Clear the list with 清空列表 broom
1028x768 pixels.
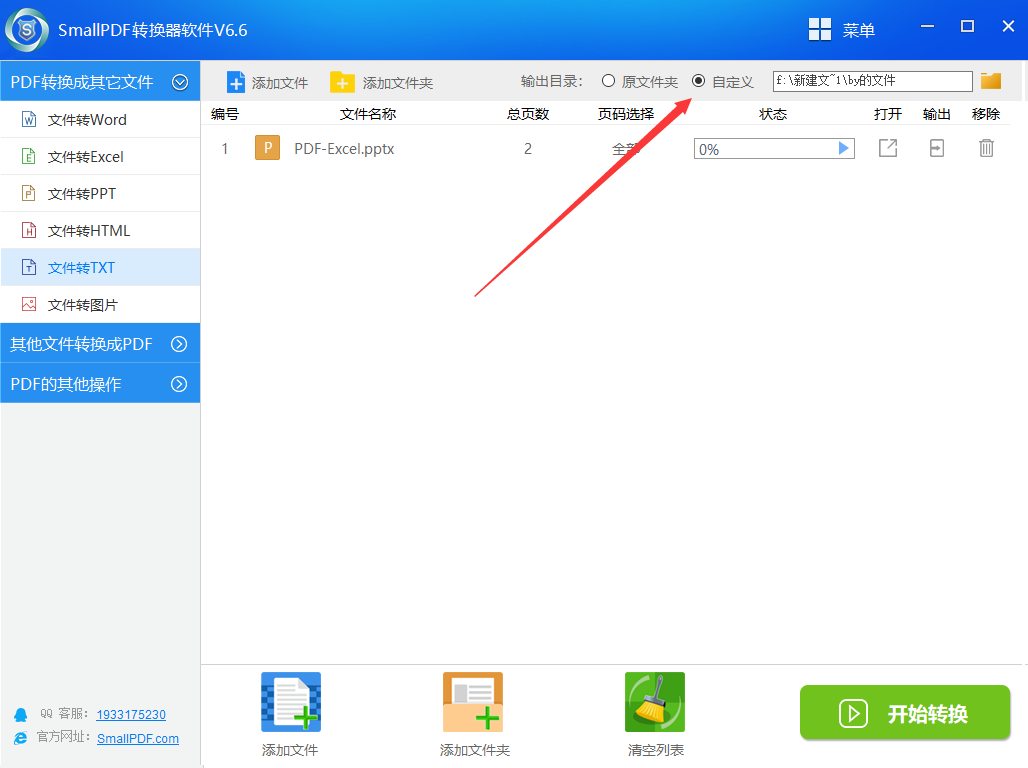click(655, 702)
